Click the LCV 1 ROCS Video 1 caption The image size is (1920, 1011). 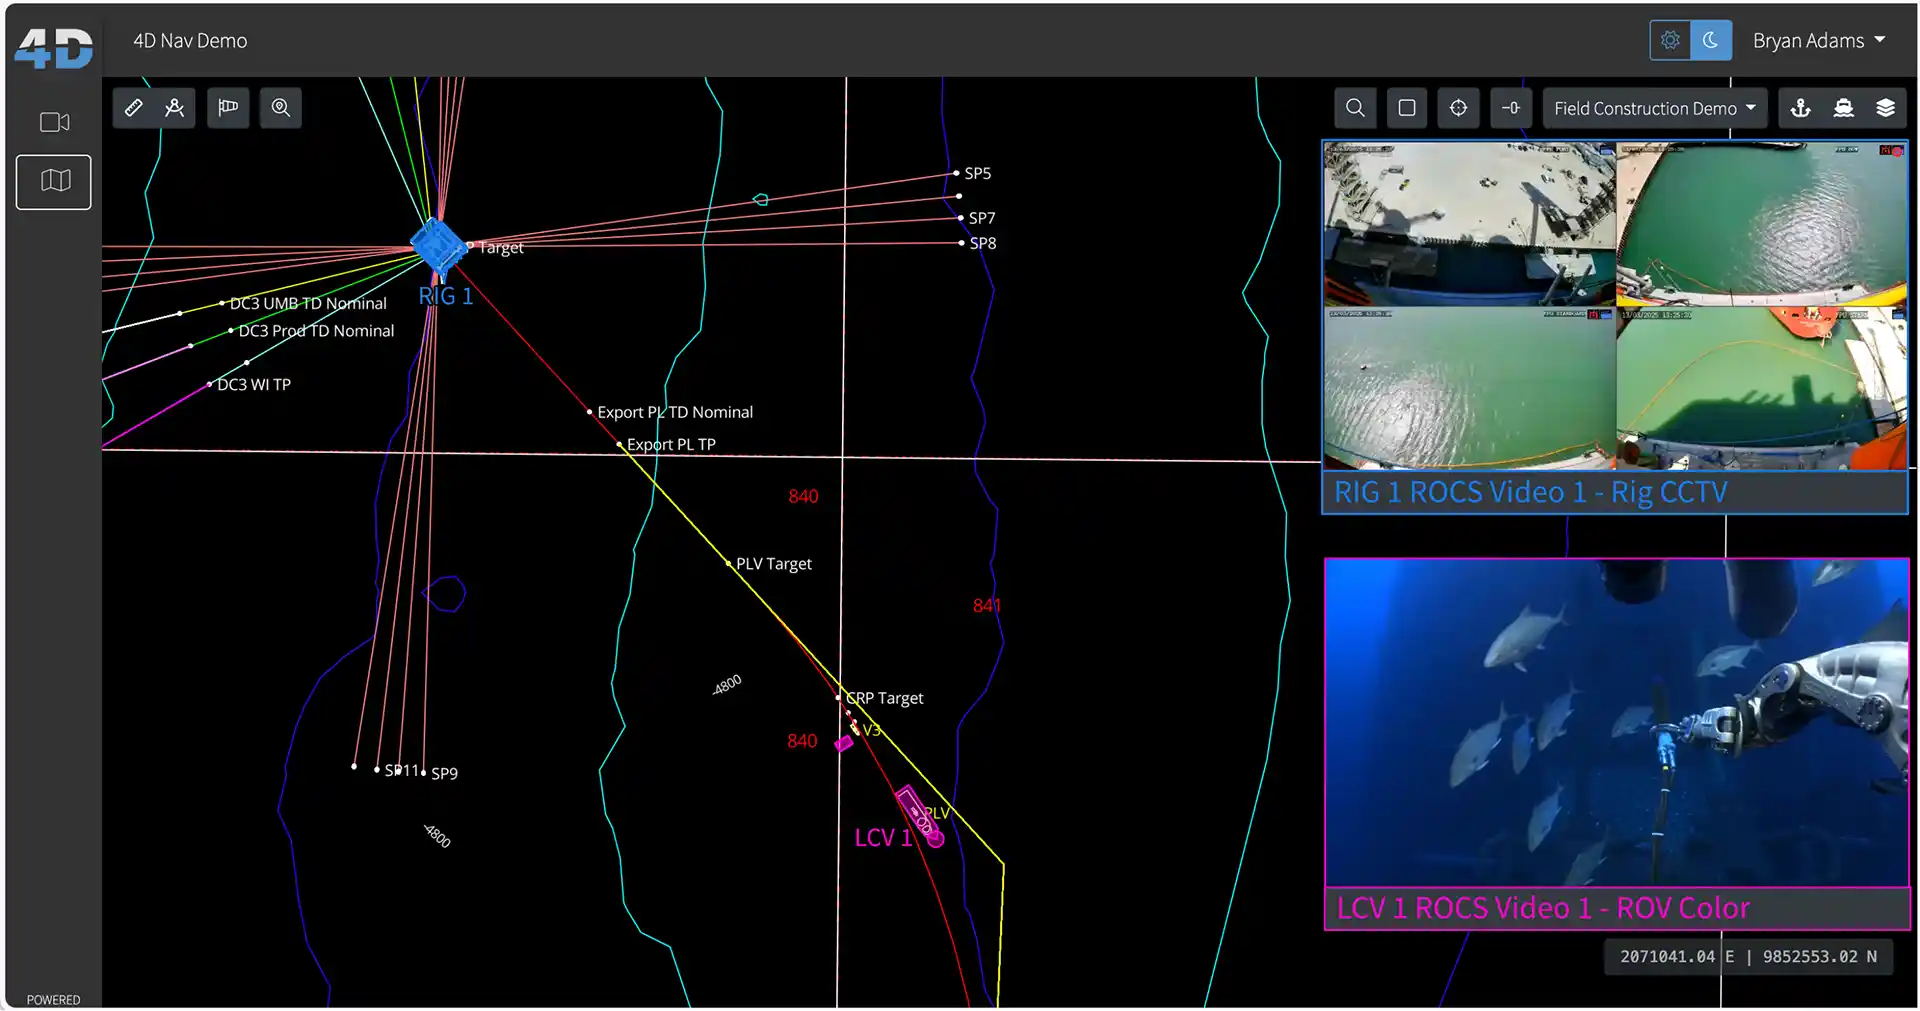pos(1543,908)
